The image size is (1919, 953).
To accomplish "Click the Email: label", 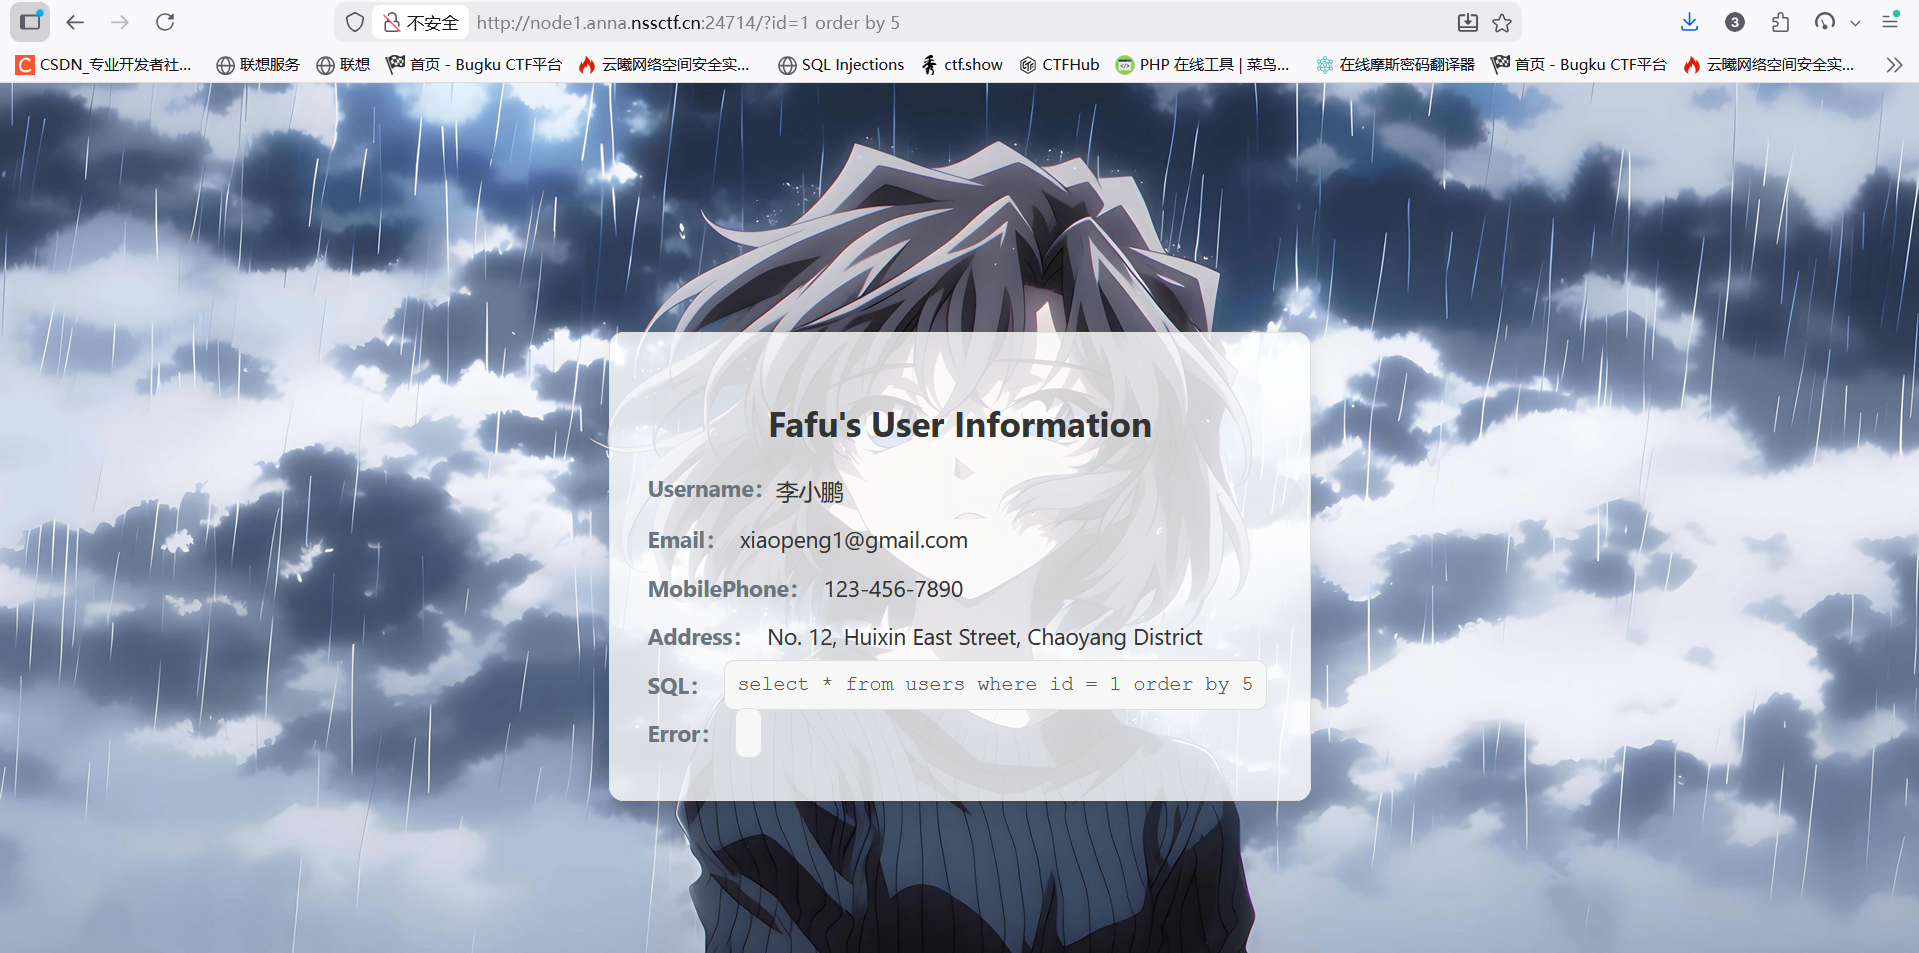I will point(681,540).
